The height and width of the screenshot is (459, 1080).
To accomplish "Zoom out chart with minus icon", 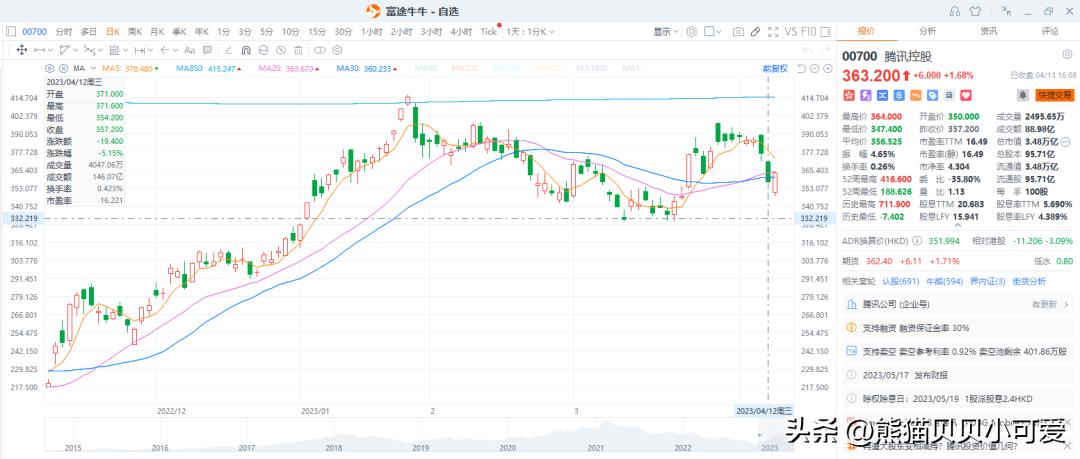I will (x=815, y=68).
